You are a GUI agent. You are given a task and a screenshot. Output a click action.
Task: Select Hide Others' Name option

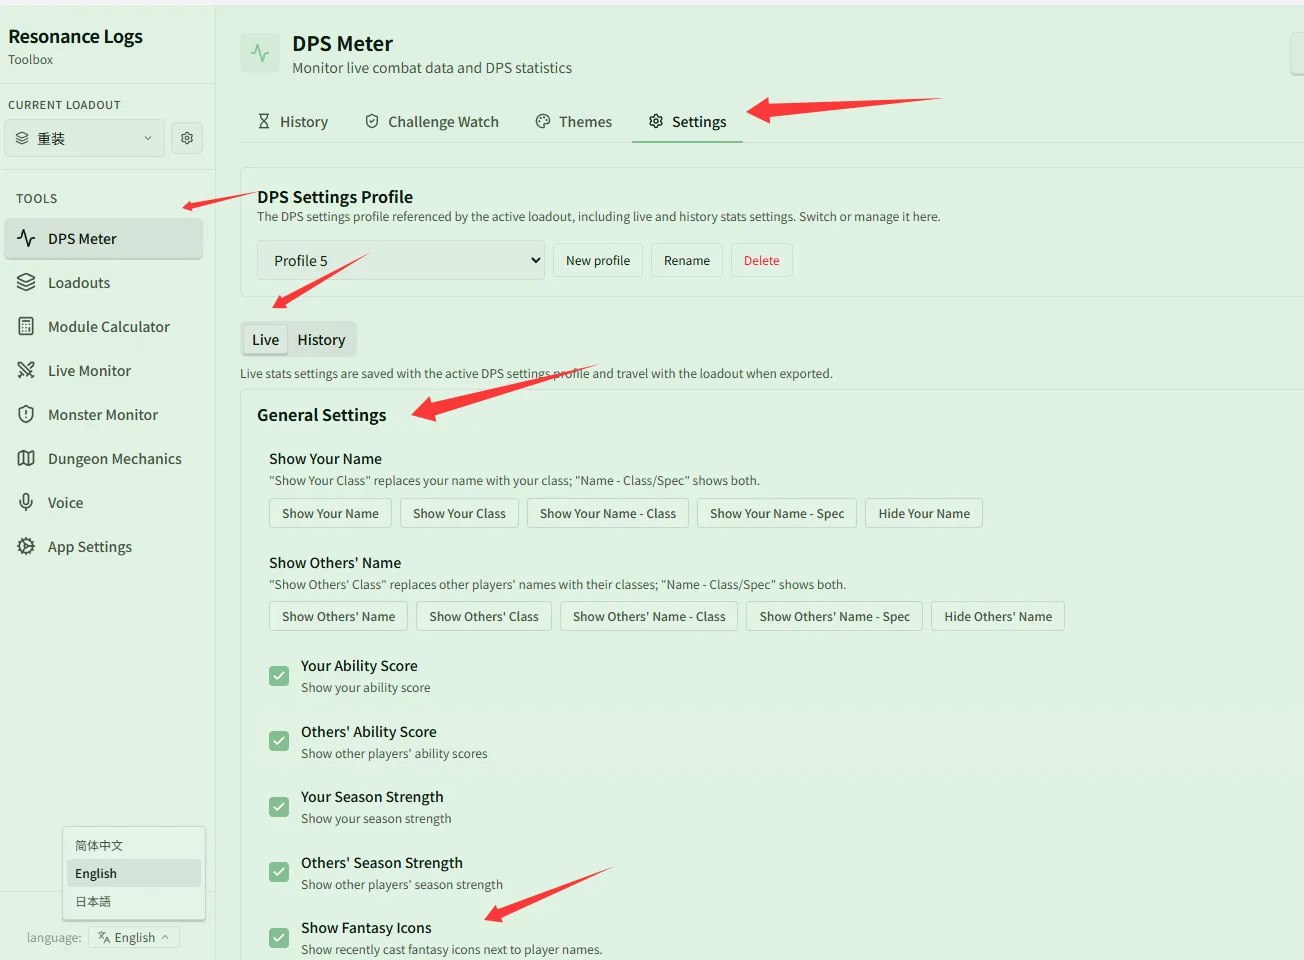point(998,616)
